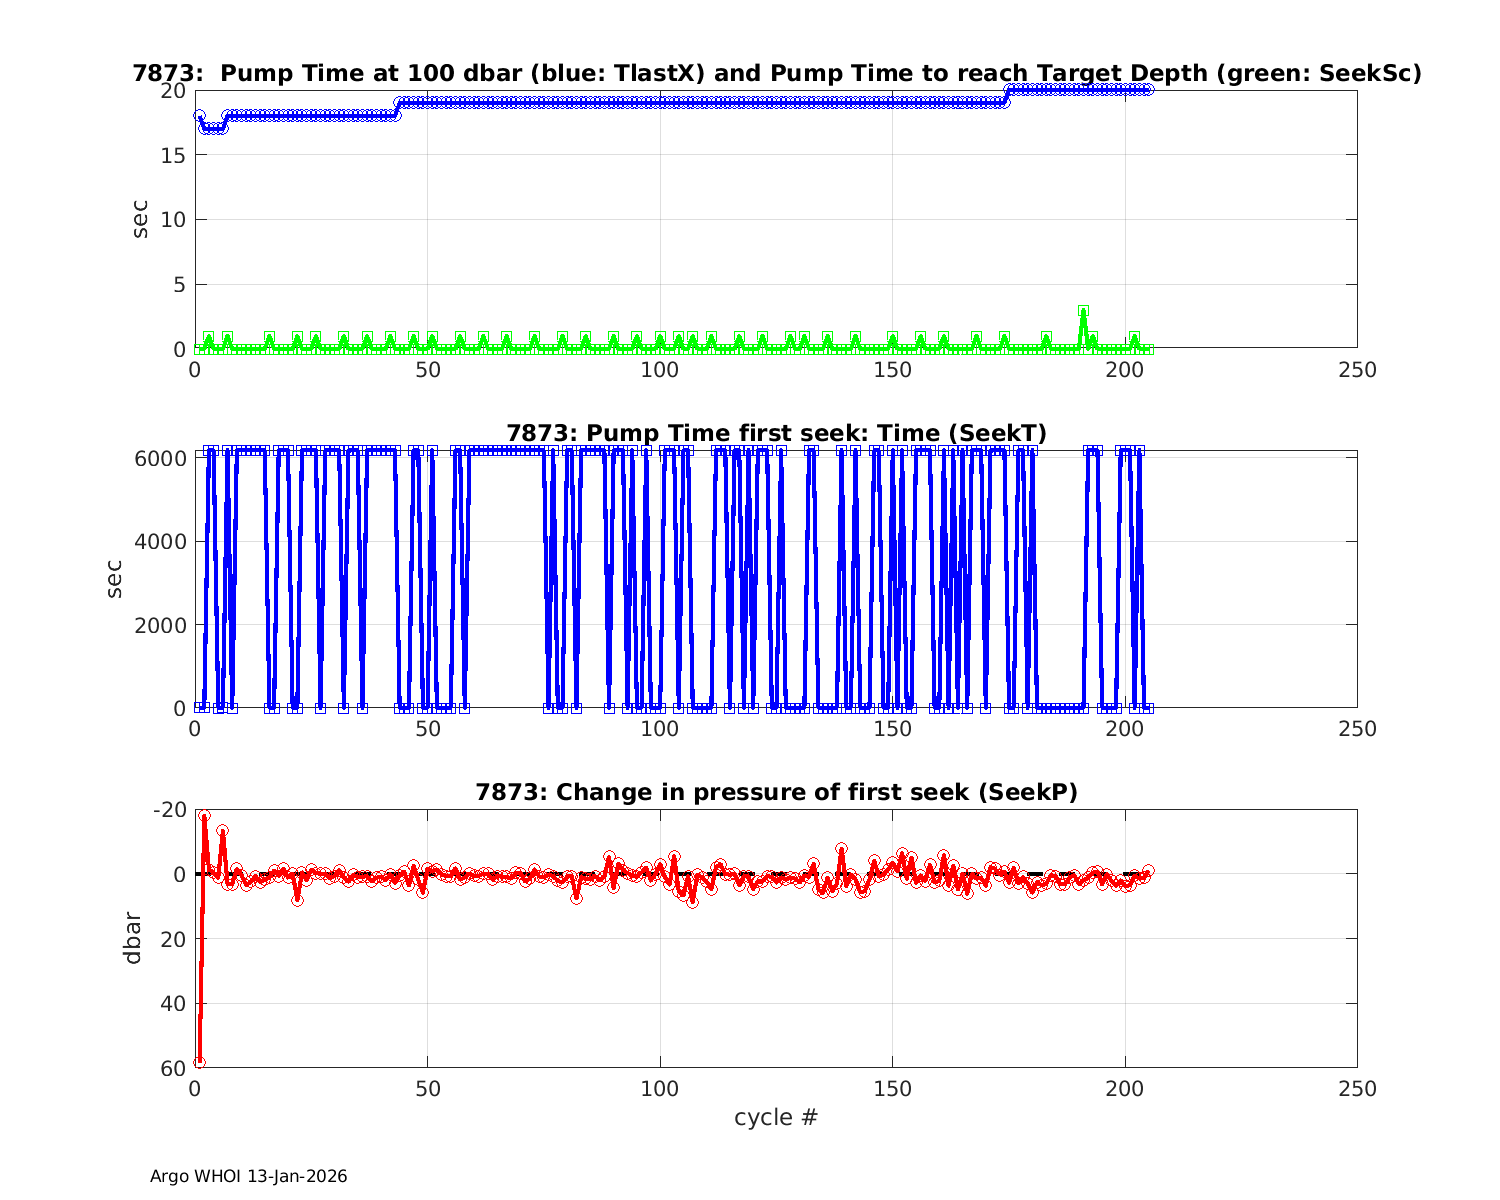1500x1200 pixels.
Task: Click the first blue circle marker at 18 sec
Action: point(199,116)
